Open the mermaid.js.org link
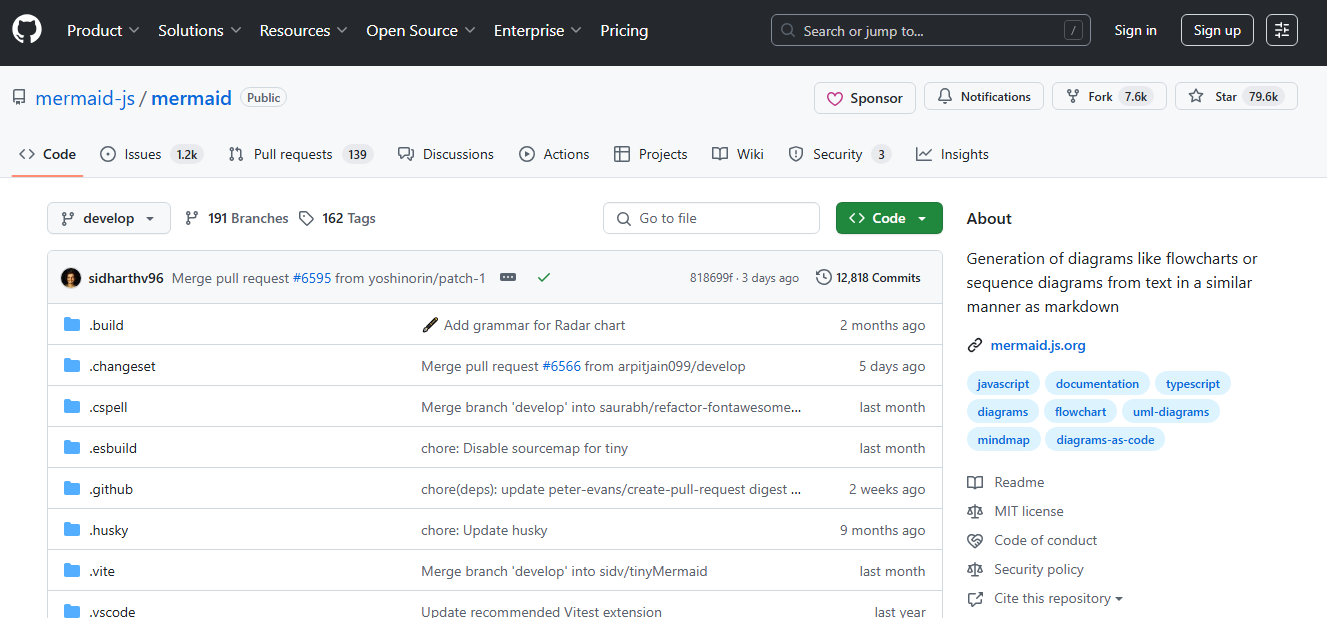Screen dimensions: 1327x618 coord(1038,345)
